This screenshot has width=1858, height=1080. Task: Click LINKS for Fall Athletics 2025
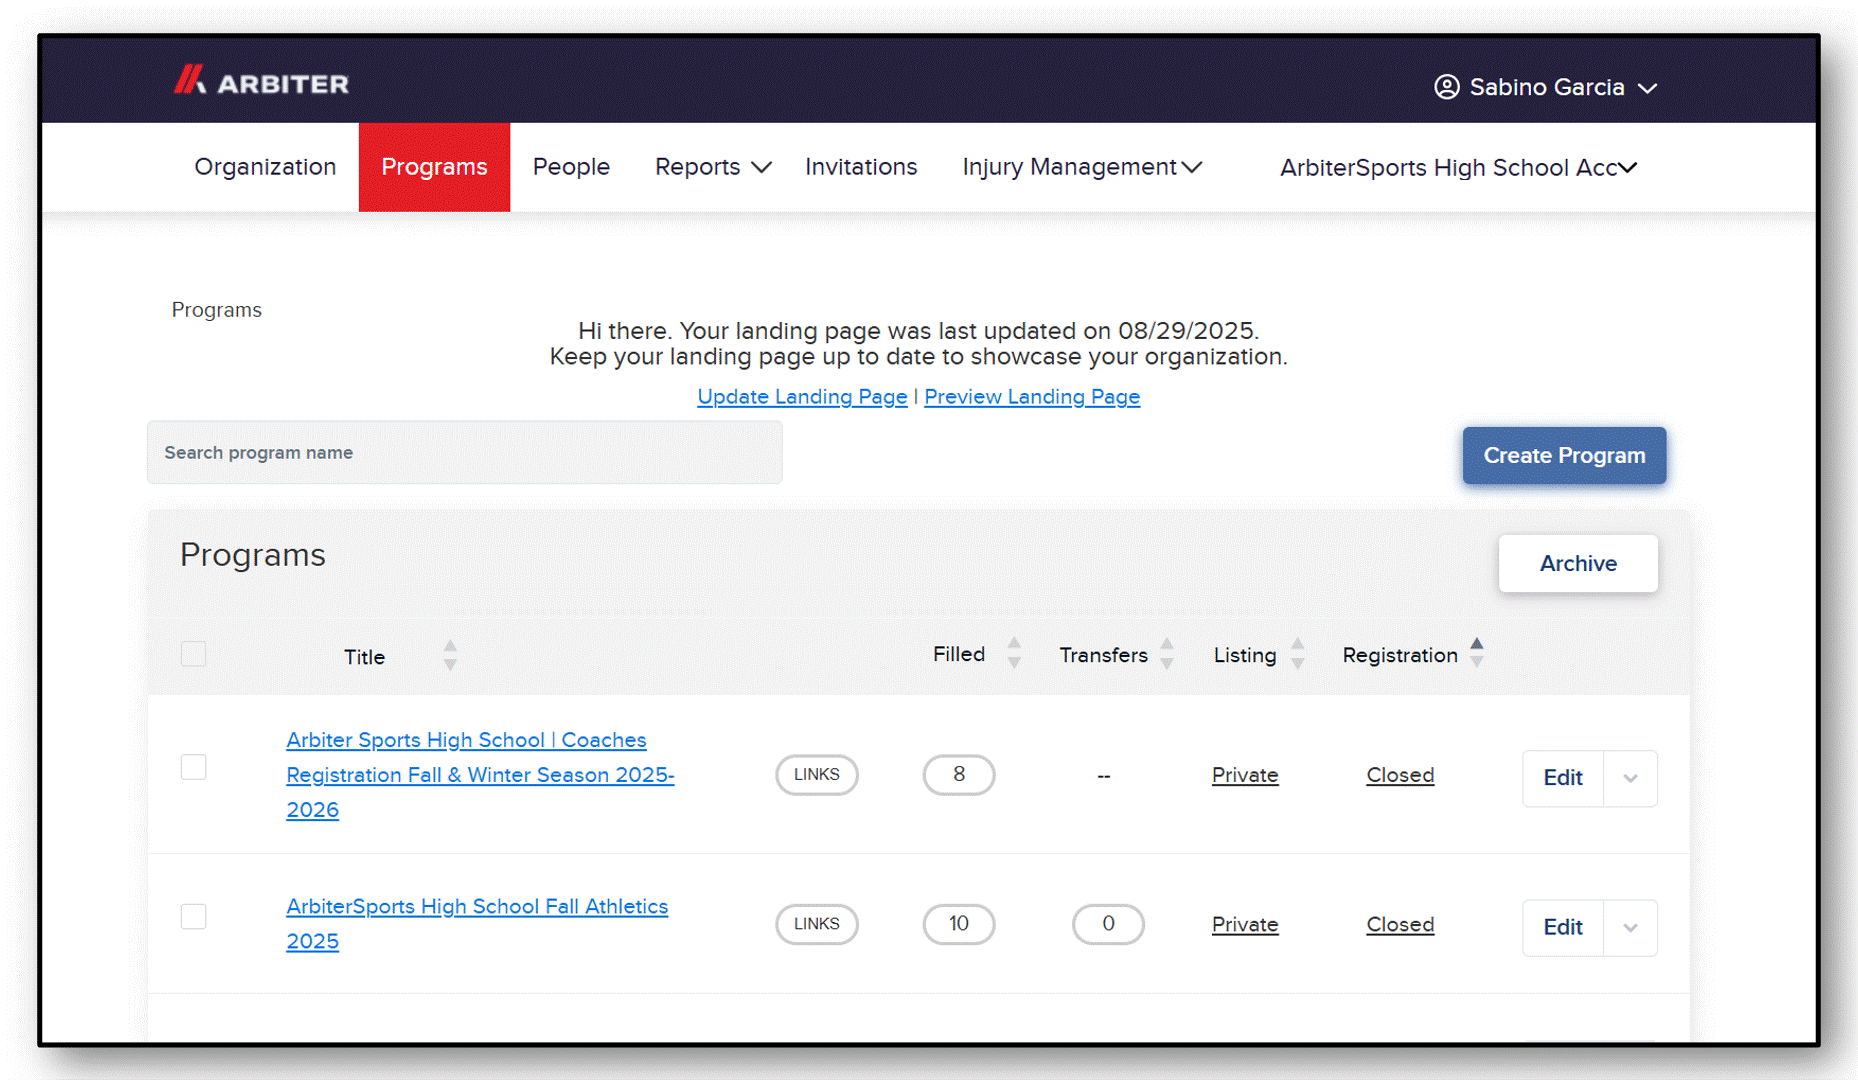pos(817,924)
